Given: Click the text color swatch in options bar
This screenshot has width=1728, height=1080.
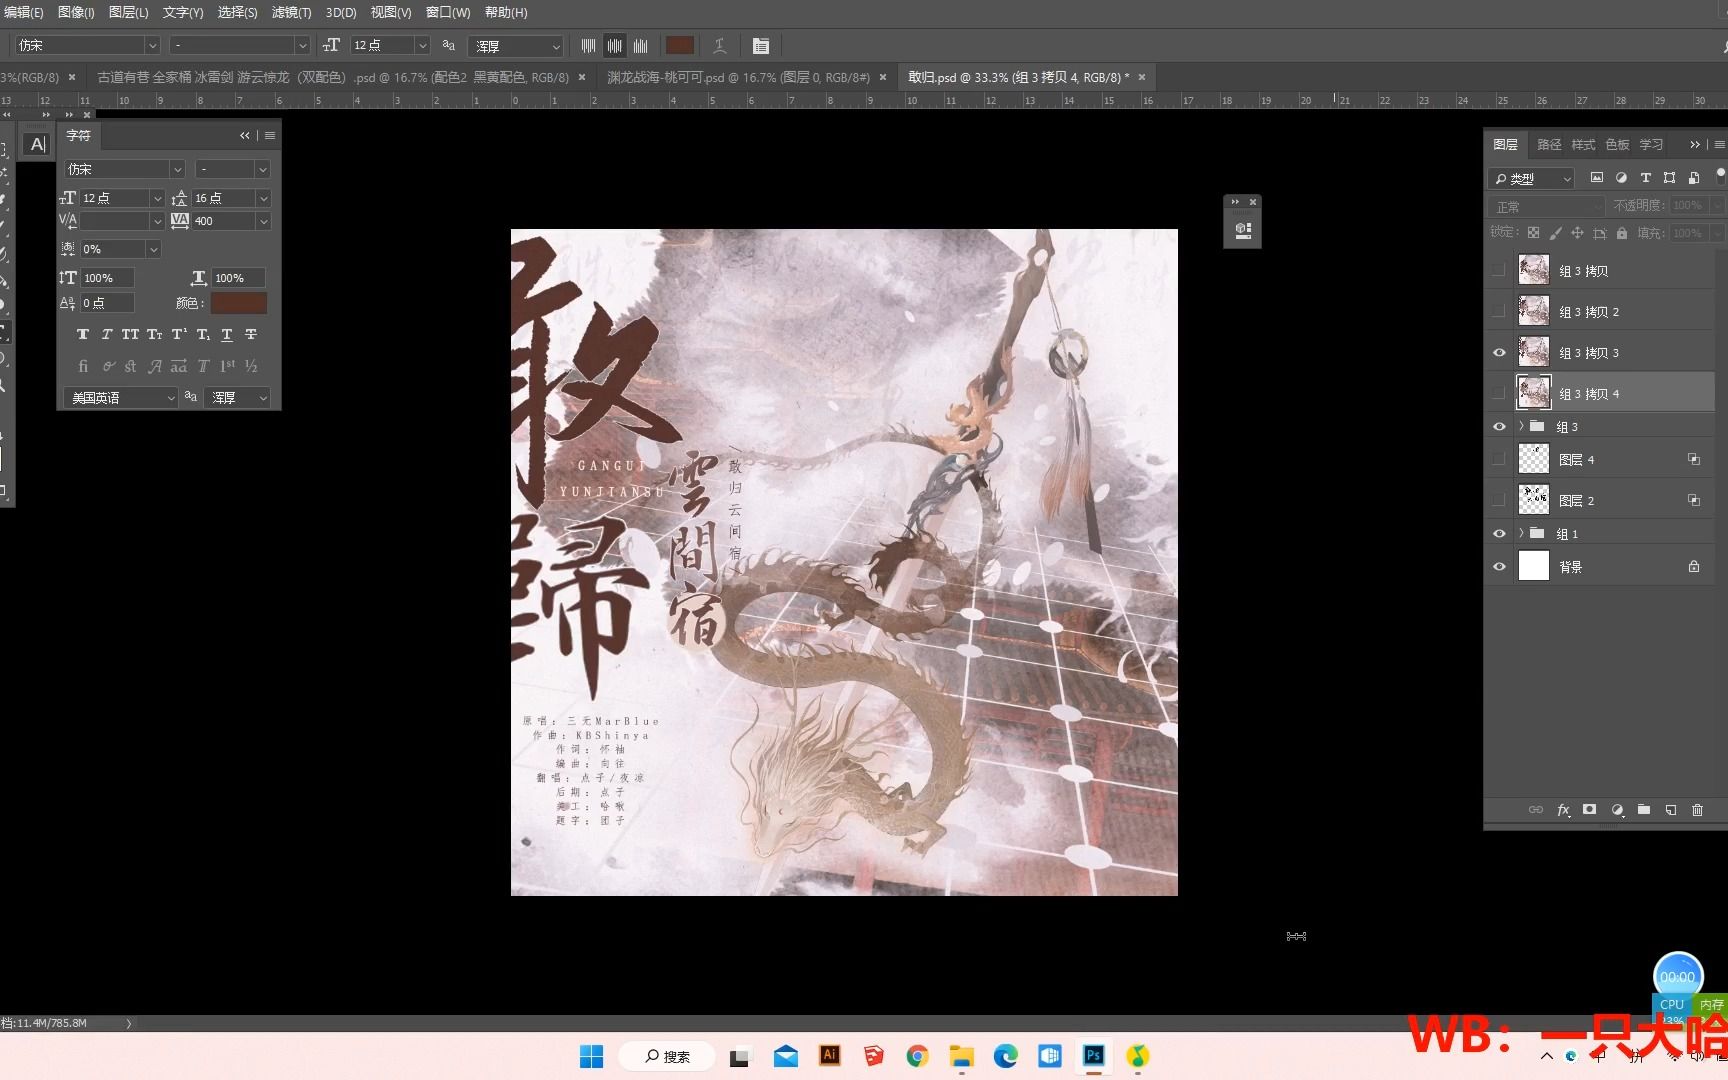Looking at the screenshot, I should (x=680, y=46).
